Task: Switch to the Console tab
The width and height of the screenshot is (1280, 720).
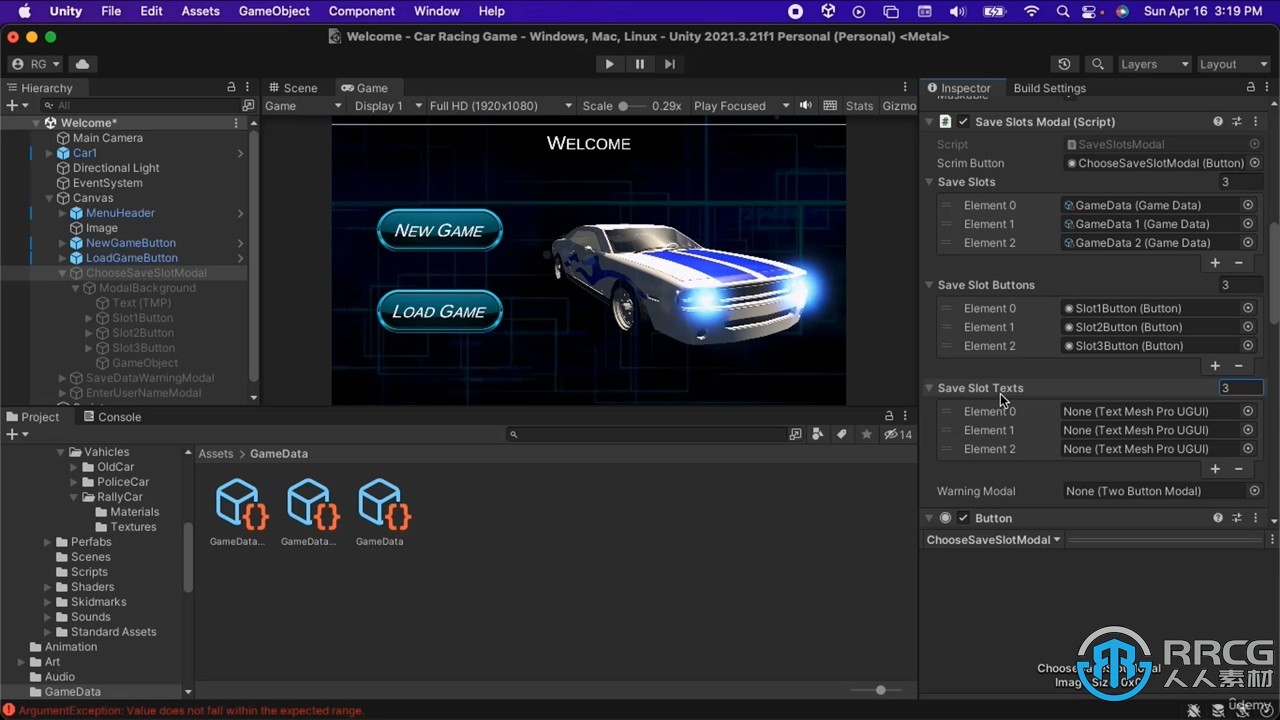Action: [111, 417]
